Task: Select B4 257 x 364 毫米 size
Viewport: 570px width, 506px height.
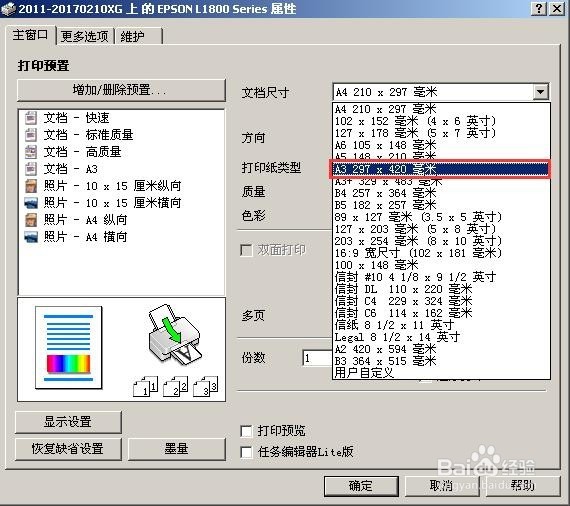Action: (x=441, y=193)
